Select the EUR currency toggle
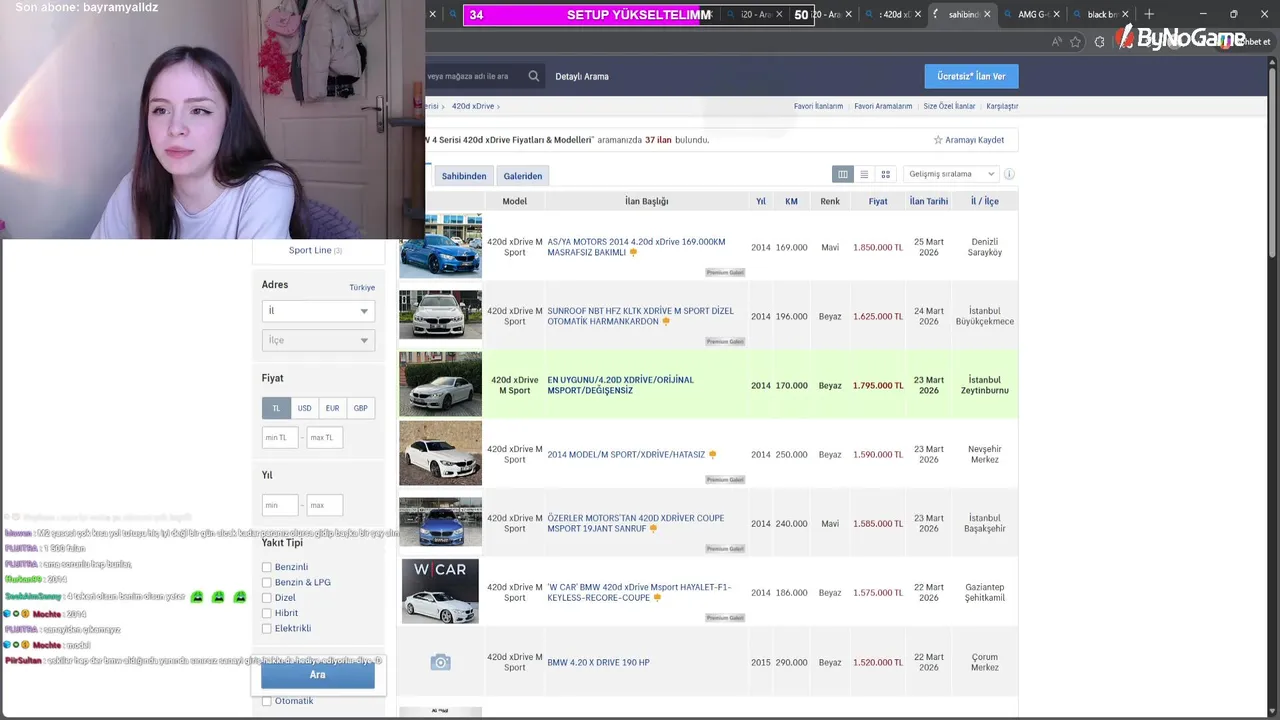1280x720 pixels. click(332, 408)
